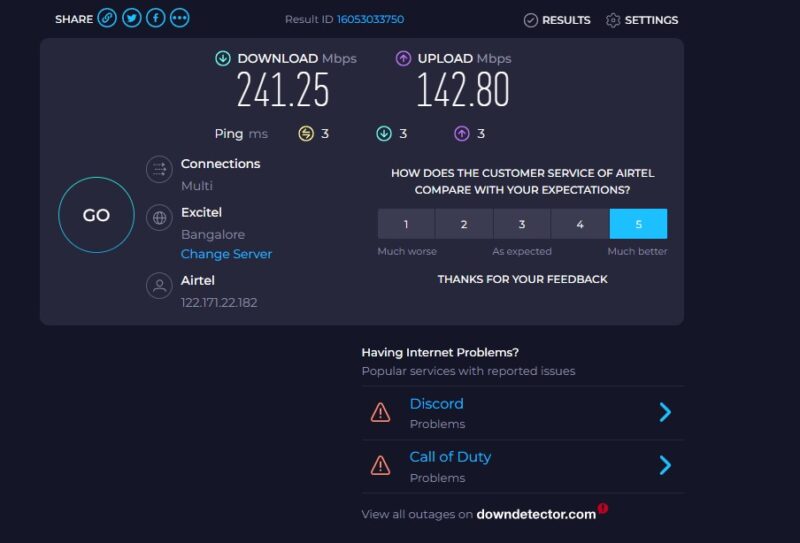Visit downdetector.com outages link
This screenshot has width=800, height=543.
point(536,514)
